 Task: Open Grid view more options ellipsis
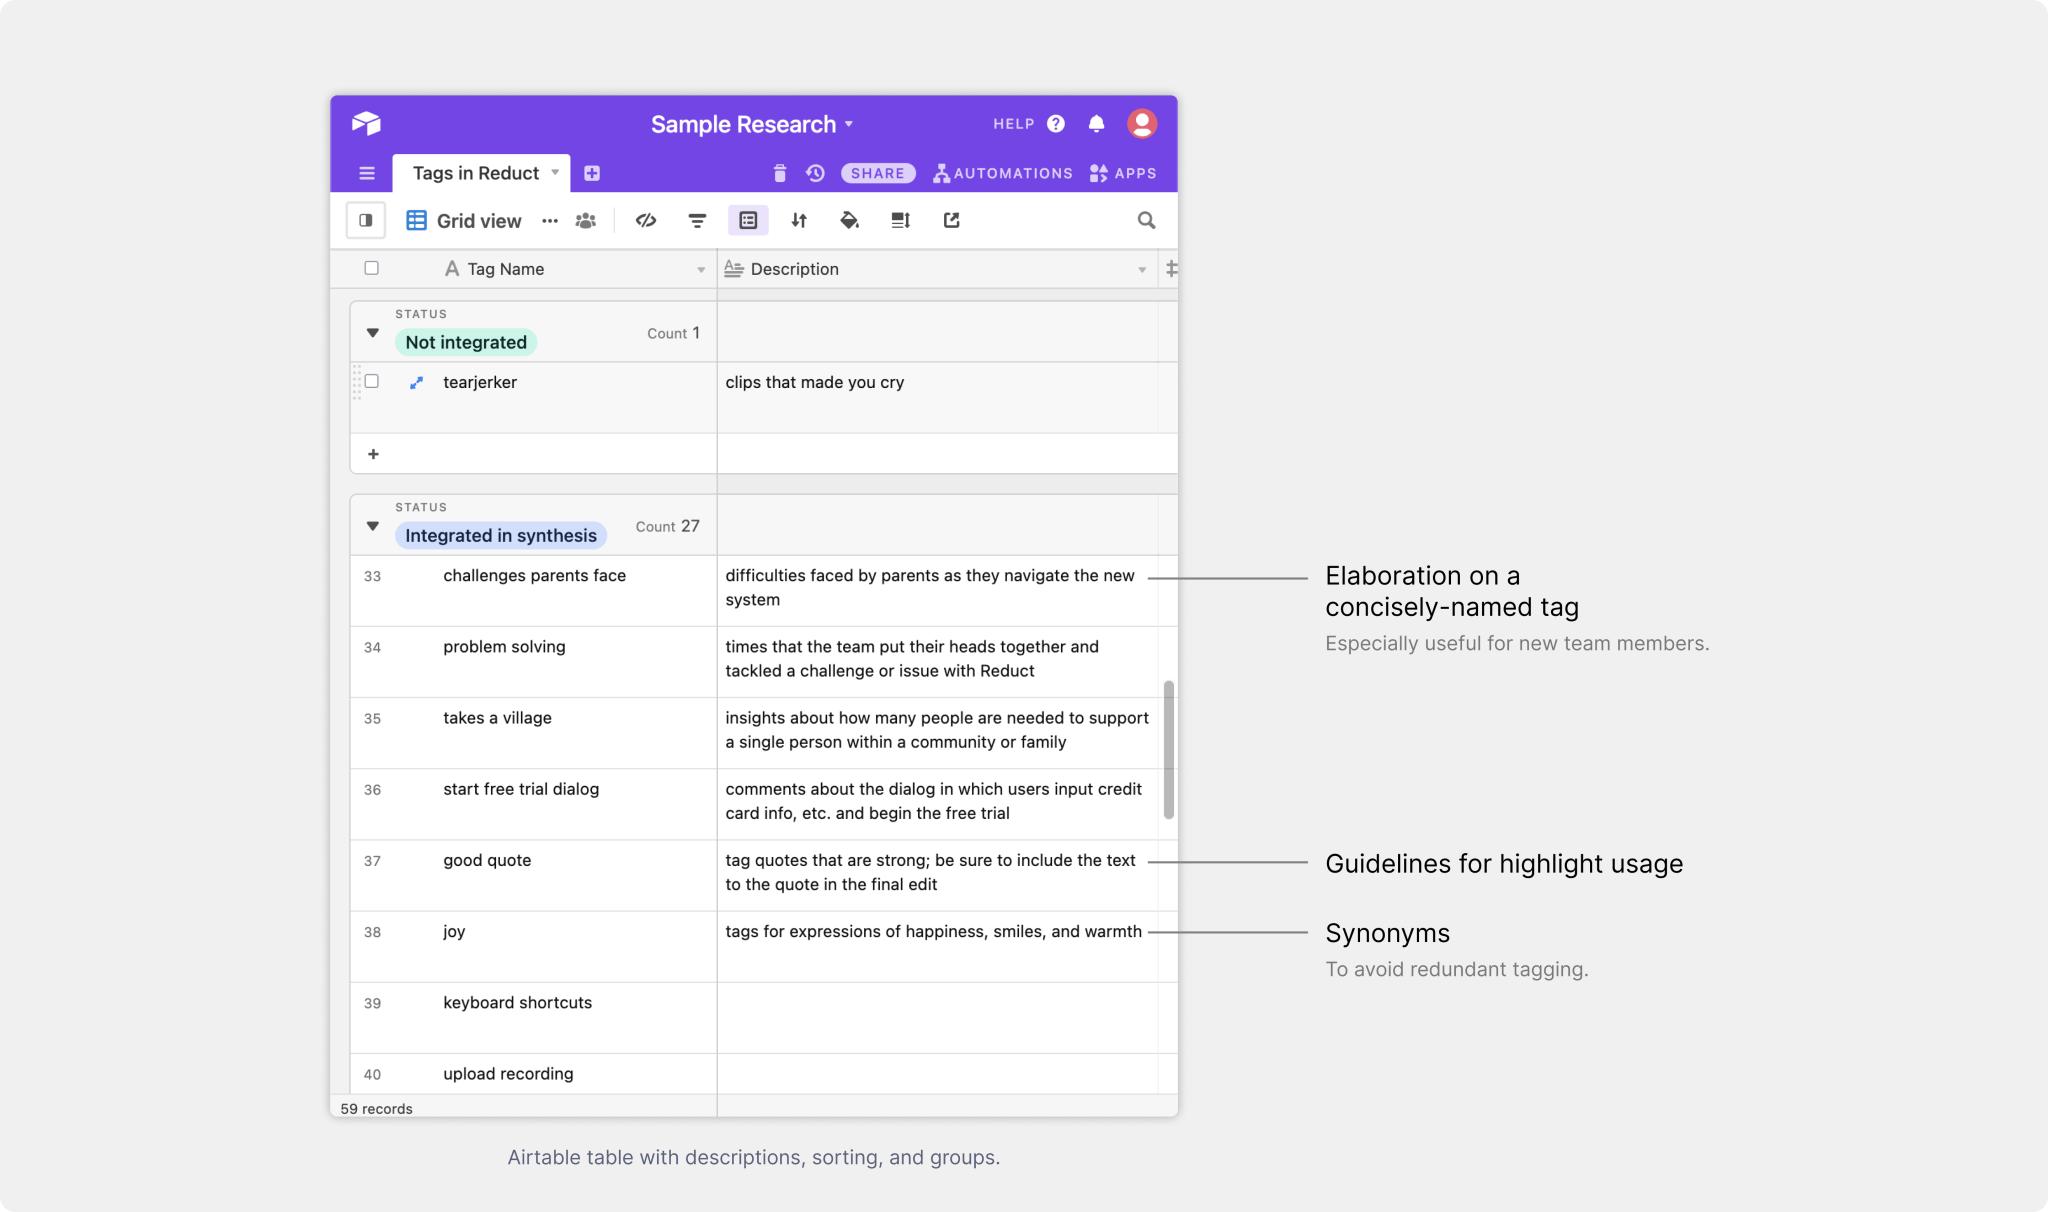point(550,220)
